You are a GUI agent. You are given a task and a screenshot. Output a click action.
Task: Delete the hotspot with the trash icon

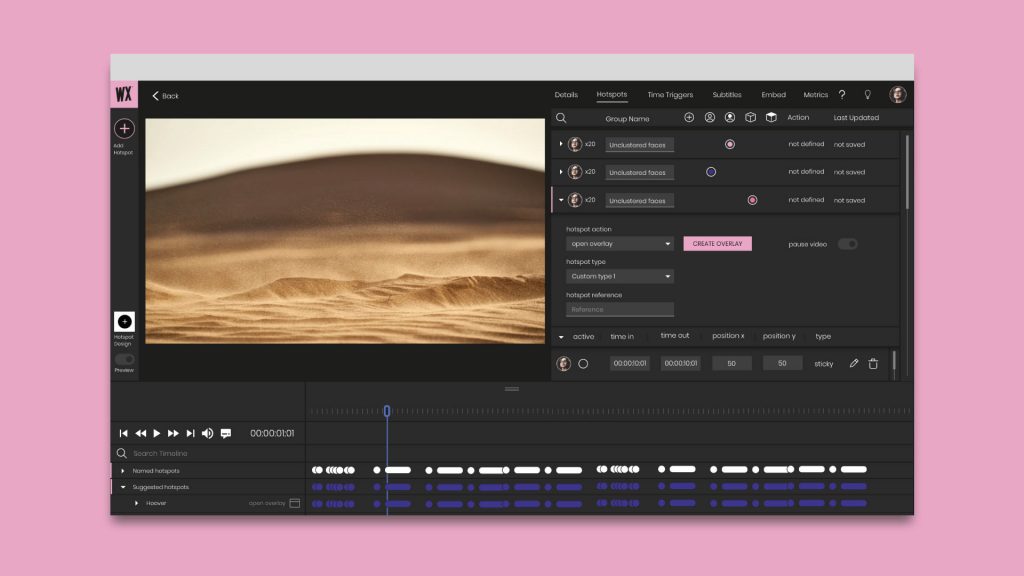click(873, 364)
